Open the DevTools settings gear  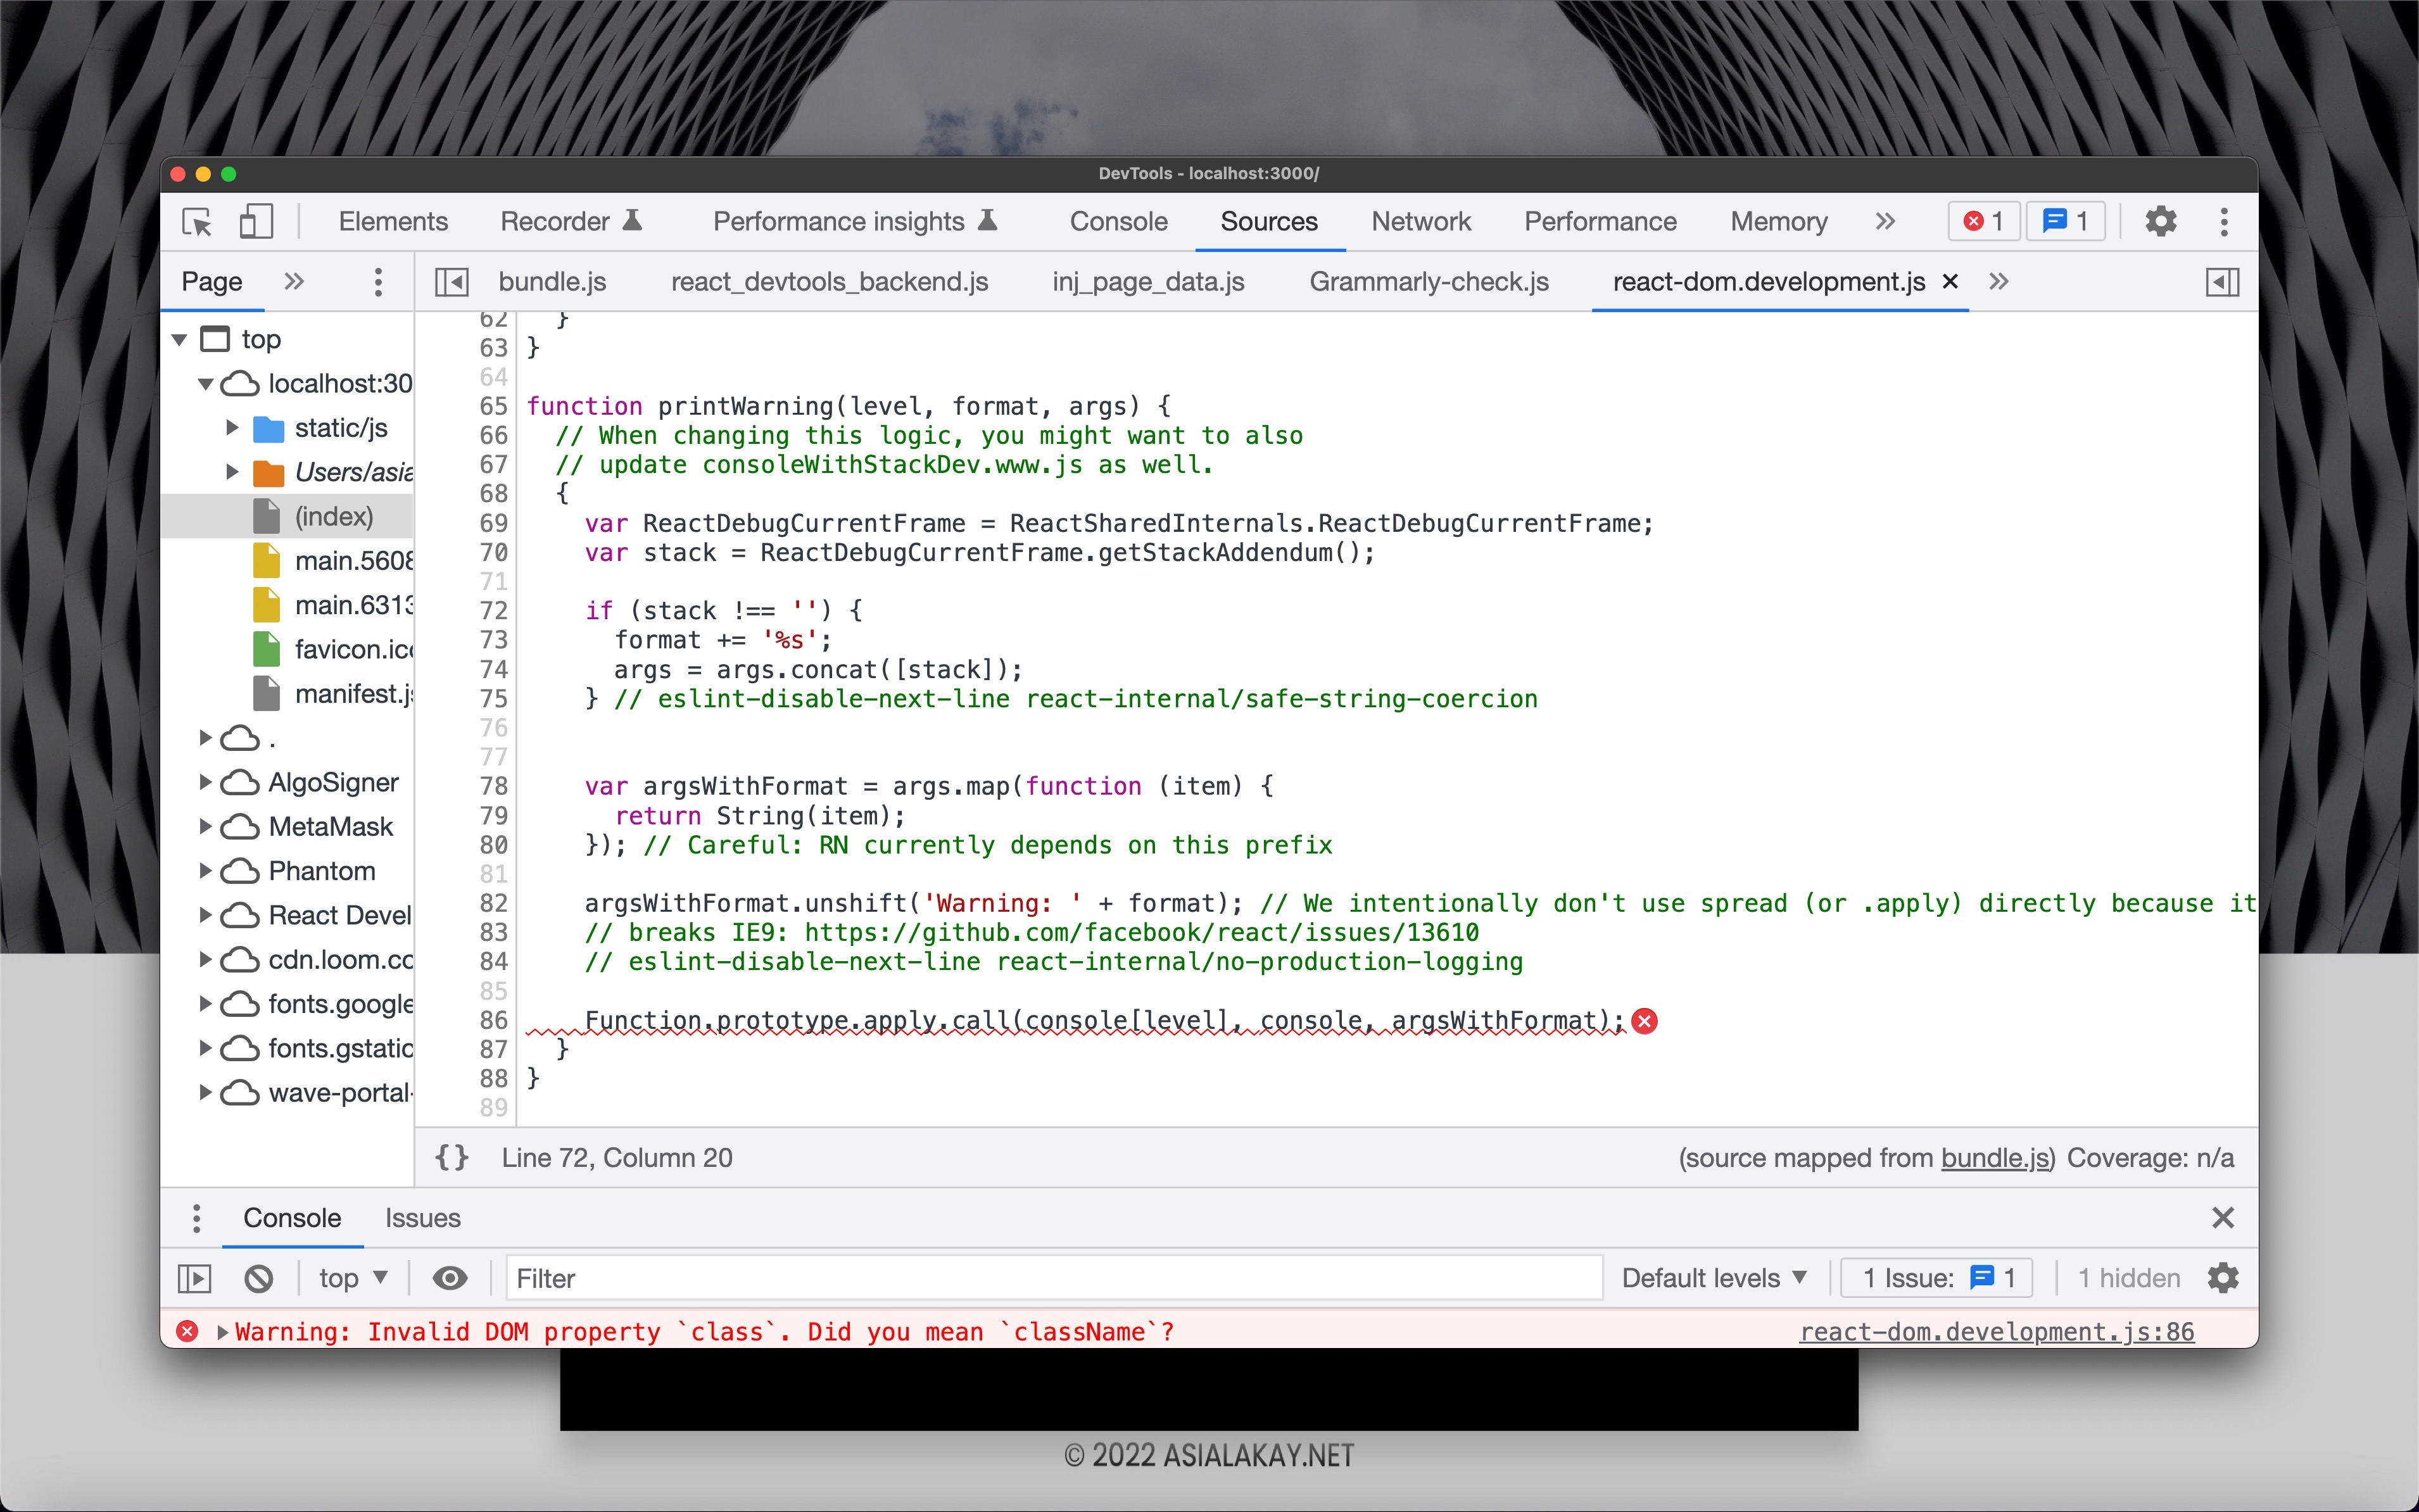2160,221
